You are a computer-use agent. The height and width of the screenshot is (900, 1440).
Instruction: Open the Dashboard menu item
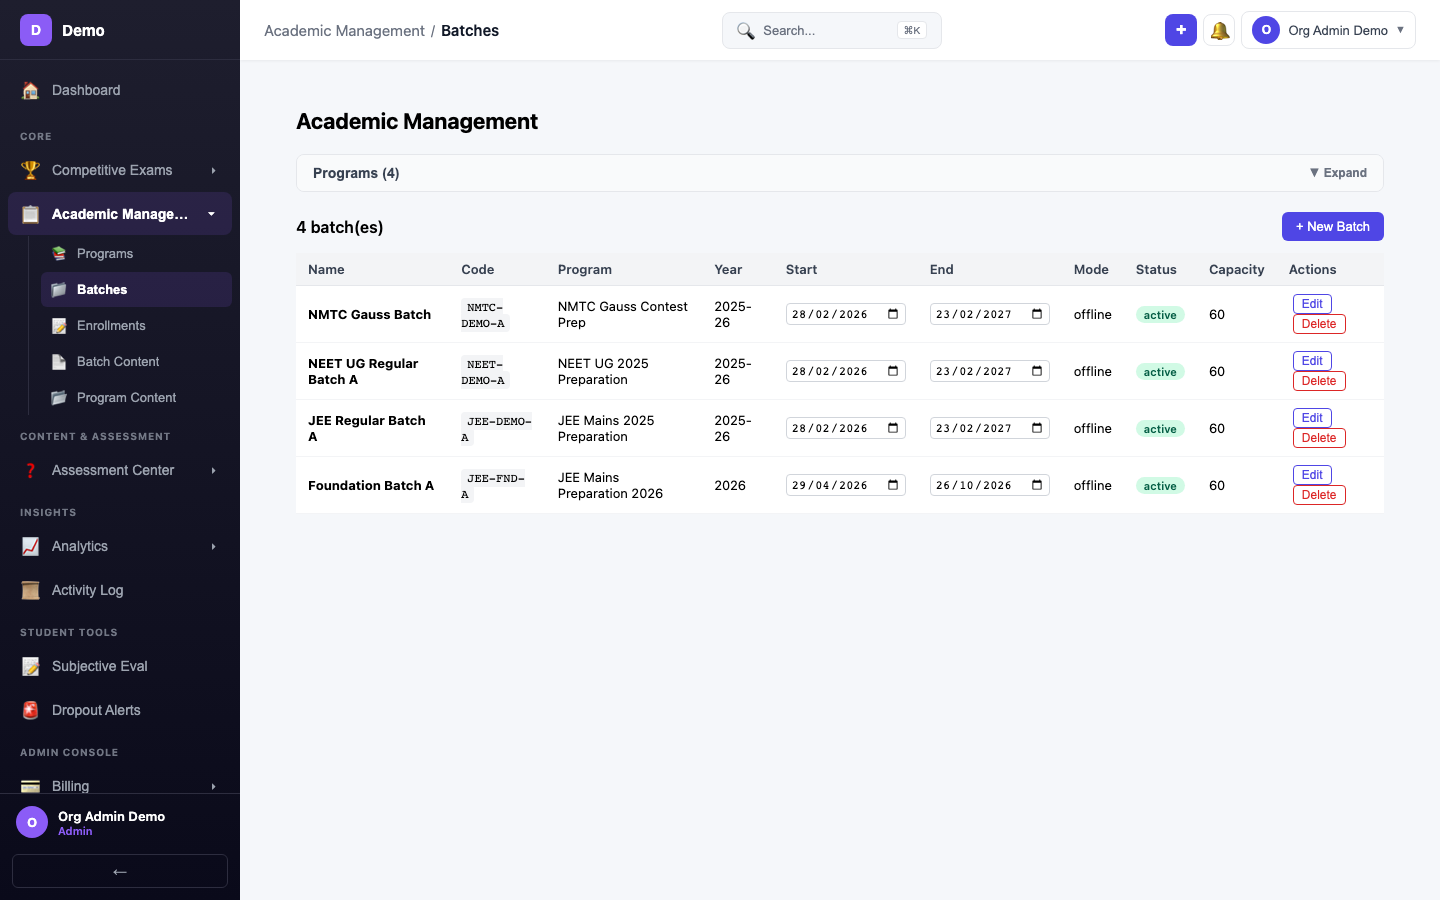point(120,90)
